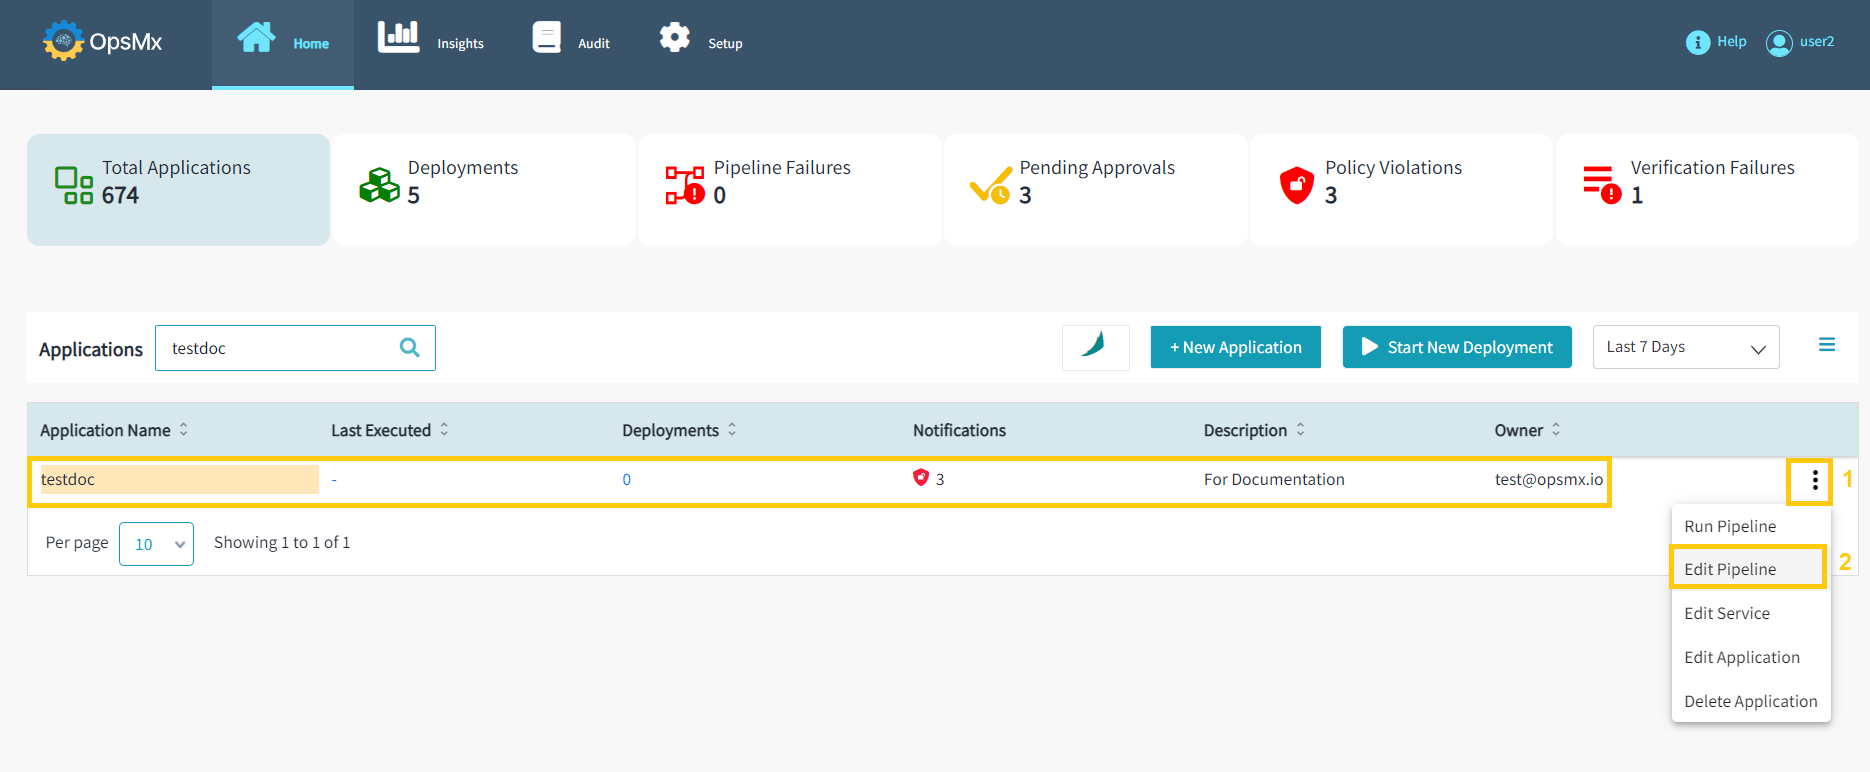Viewport: 1870px width, 772px height.
Task: Click the Applications search input field
Action: [280, 348]
